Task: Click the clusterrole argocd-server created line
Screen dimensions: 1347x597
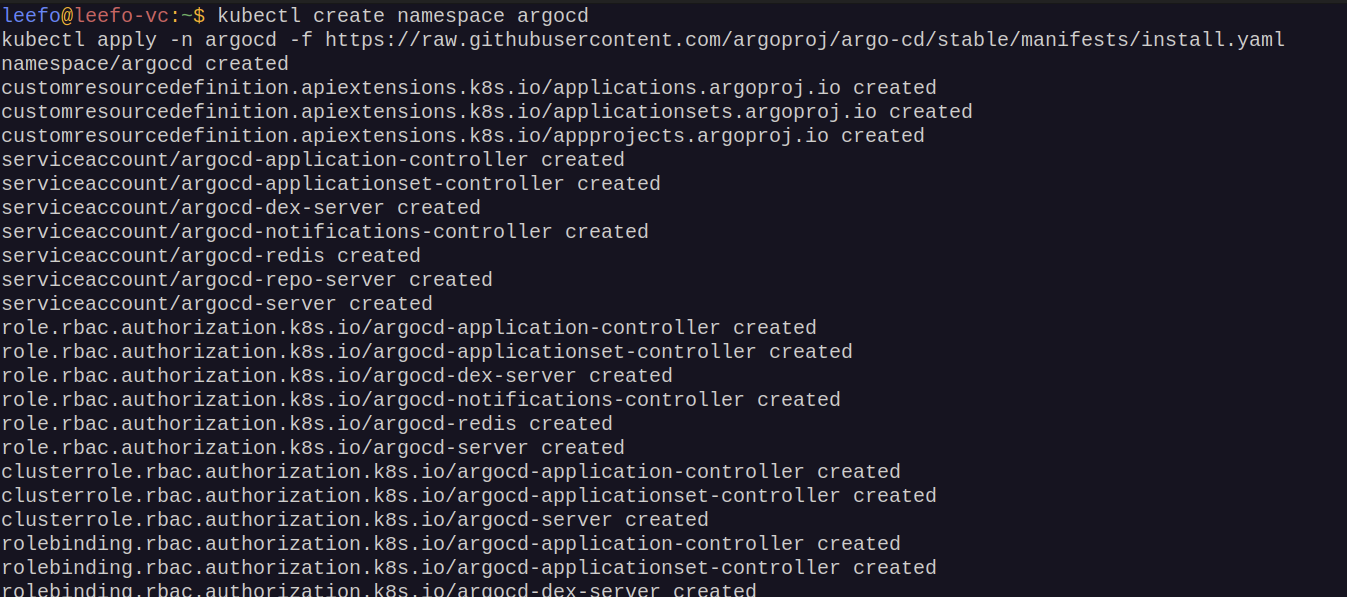Action: point(355,520)
